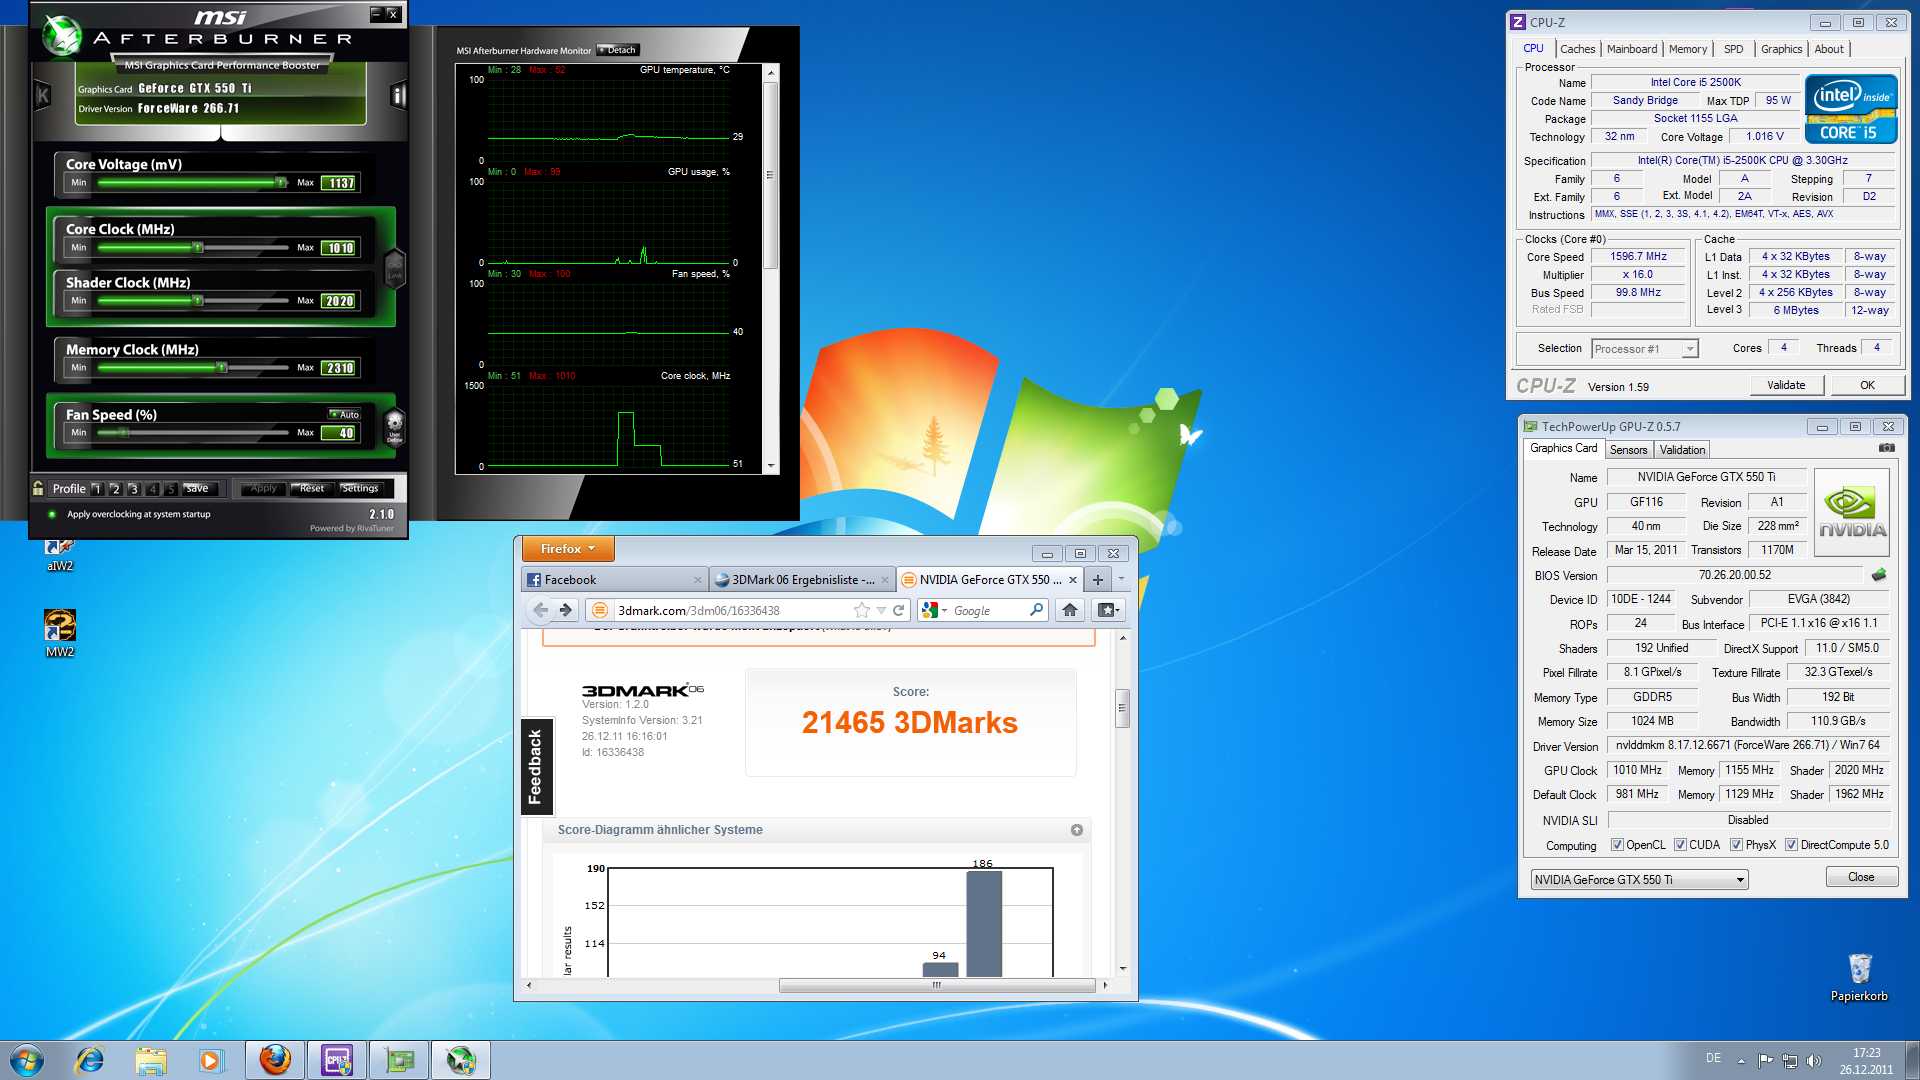This screenshot has height=1080, width=1920.
Task: Click the Shader Clock slider handle
Action: 198,300
